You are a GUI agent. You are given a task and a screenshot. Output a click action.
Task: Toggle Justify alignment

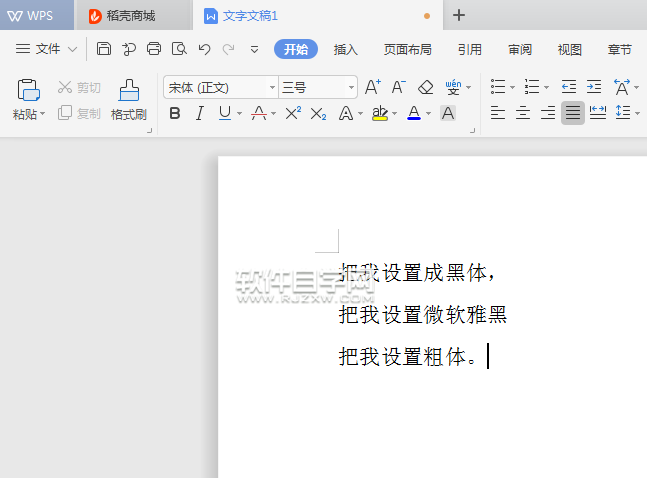(x=573, y=113)
